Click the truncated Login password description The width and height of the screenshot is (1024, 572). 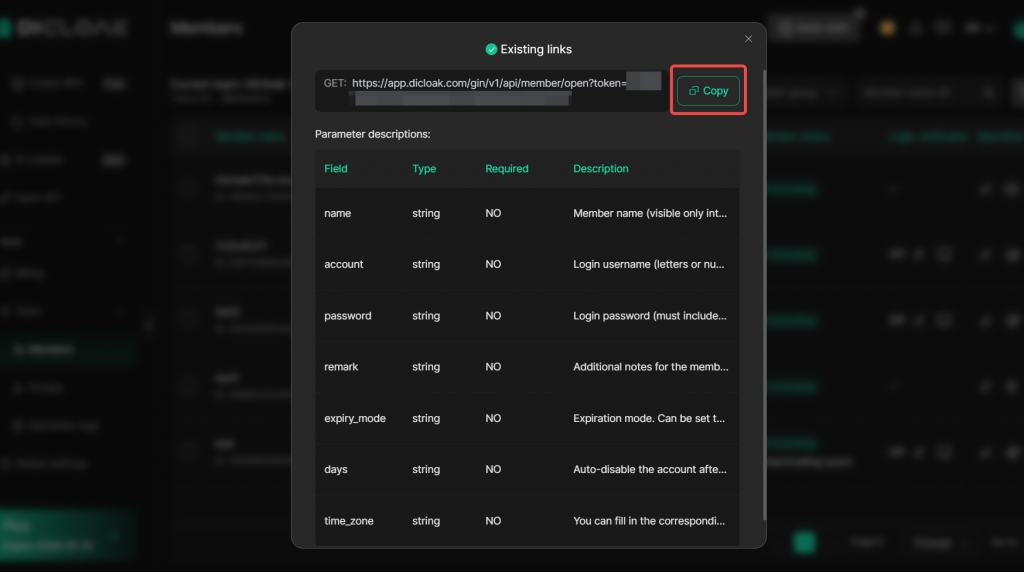tap(650, 316)
